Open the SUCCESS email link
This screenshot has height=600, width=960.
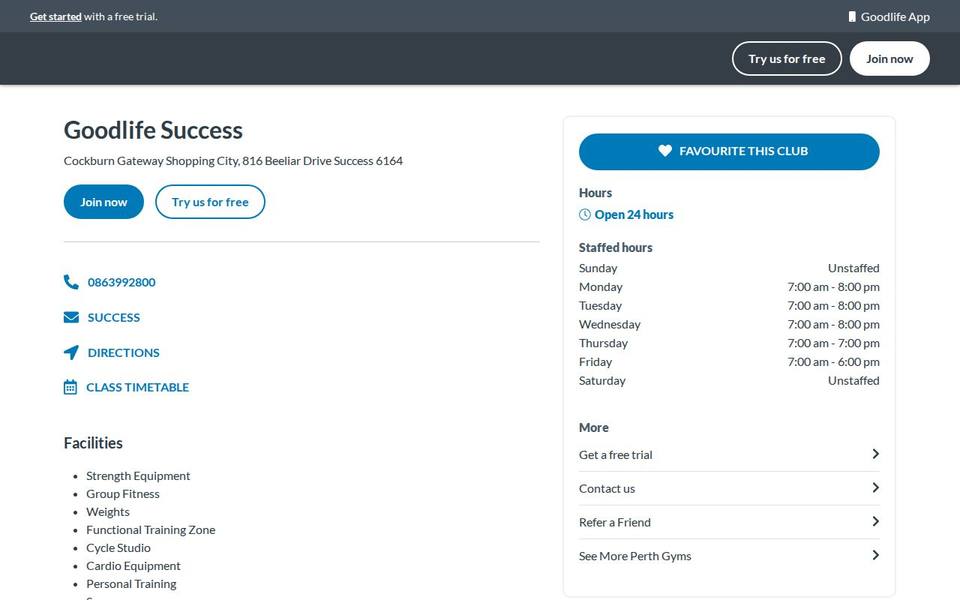pos(114,317)
